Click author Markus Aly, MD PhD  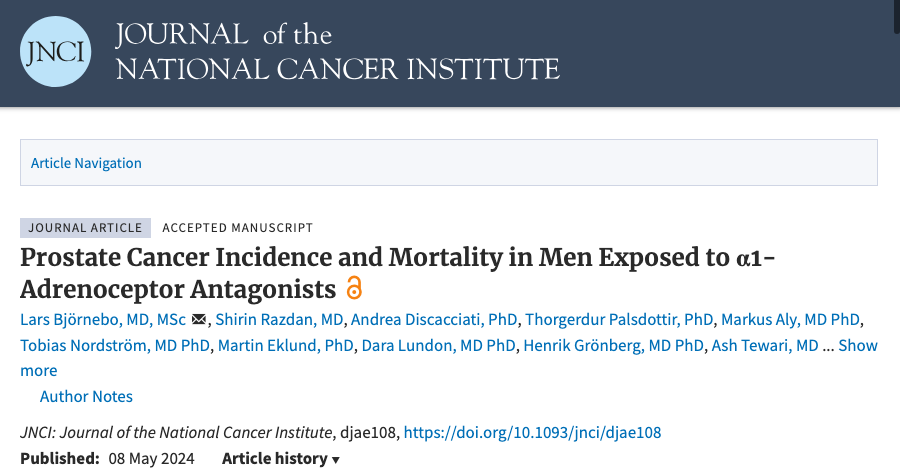[x=790, y=319]
